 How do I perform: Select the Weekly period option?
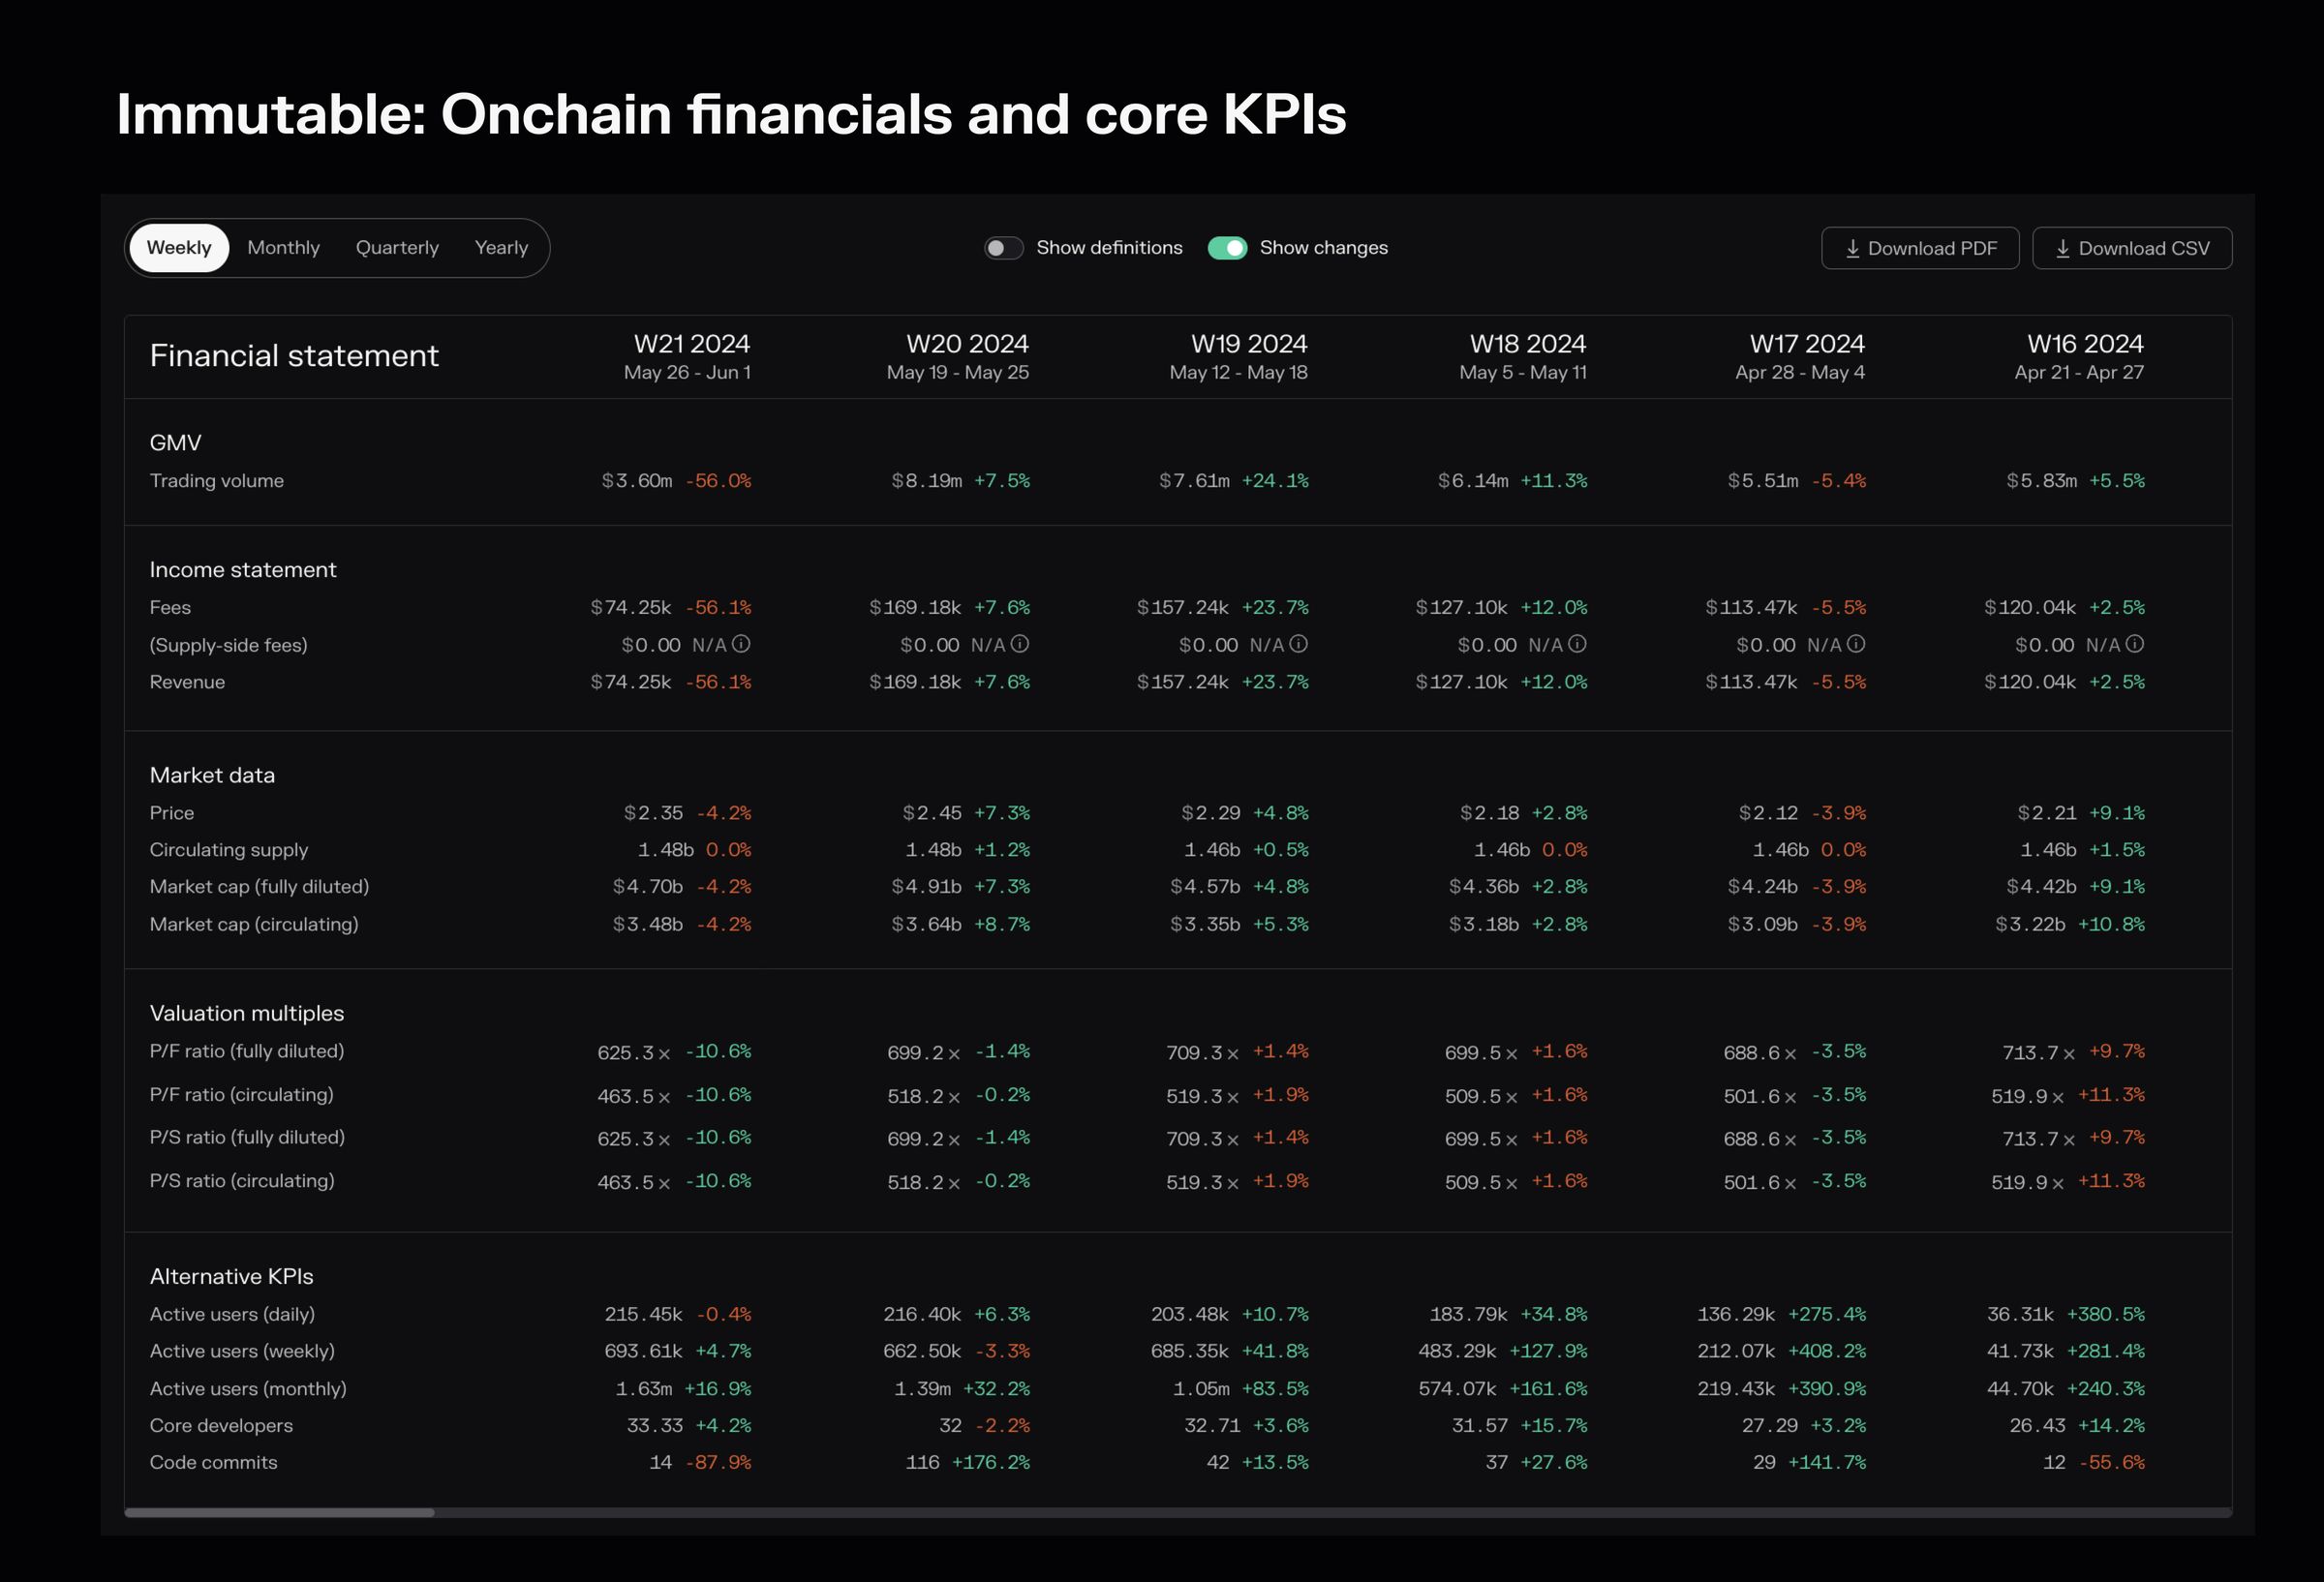tap(179, 248)
